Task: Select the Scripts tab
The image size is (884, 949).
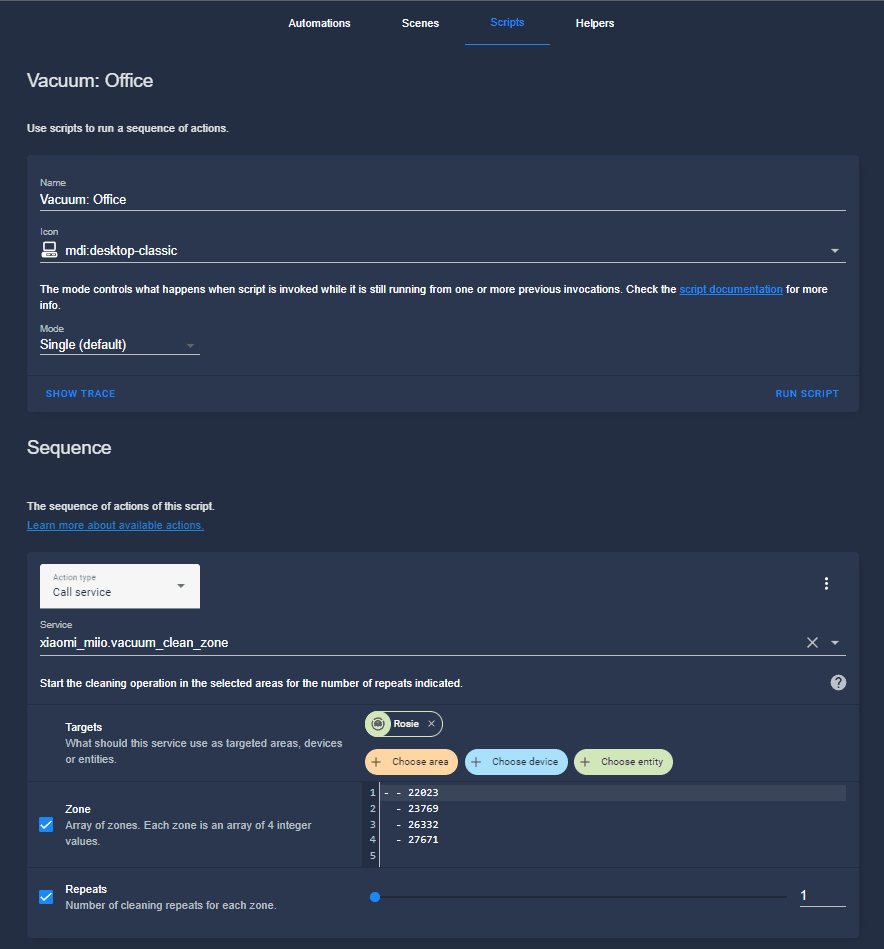Action: point(507,22)
